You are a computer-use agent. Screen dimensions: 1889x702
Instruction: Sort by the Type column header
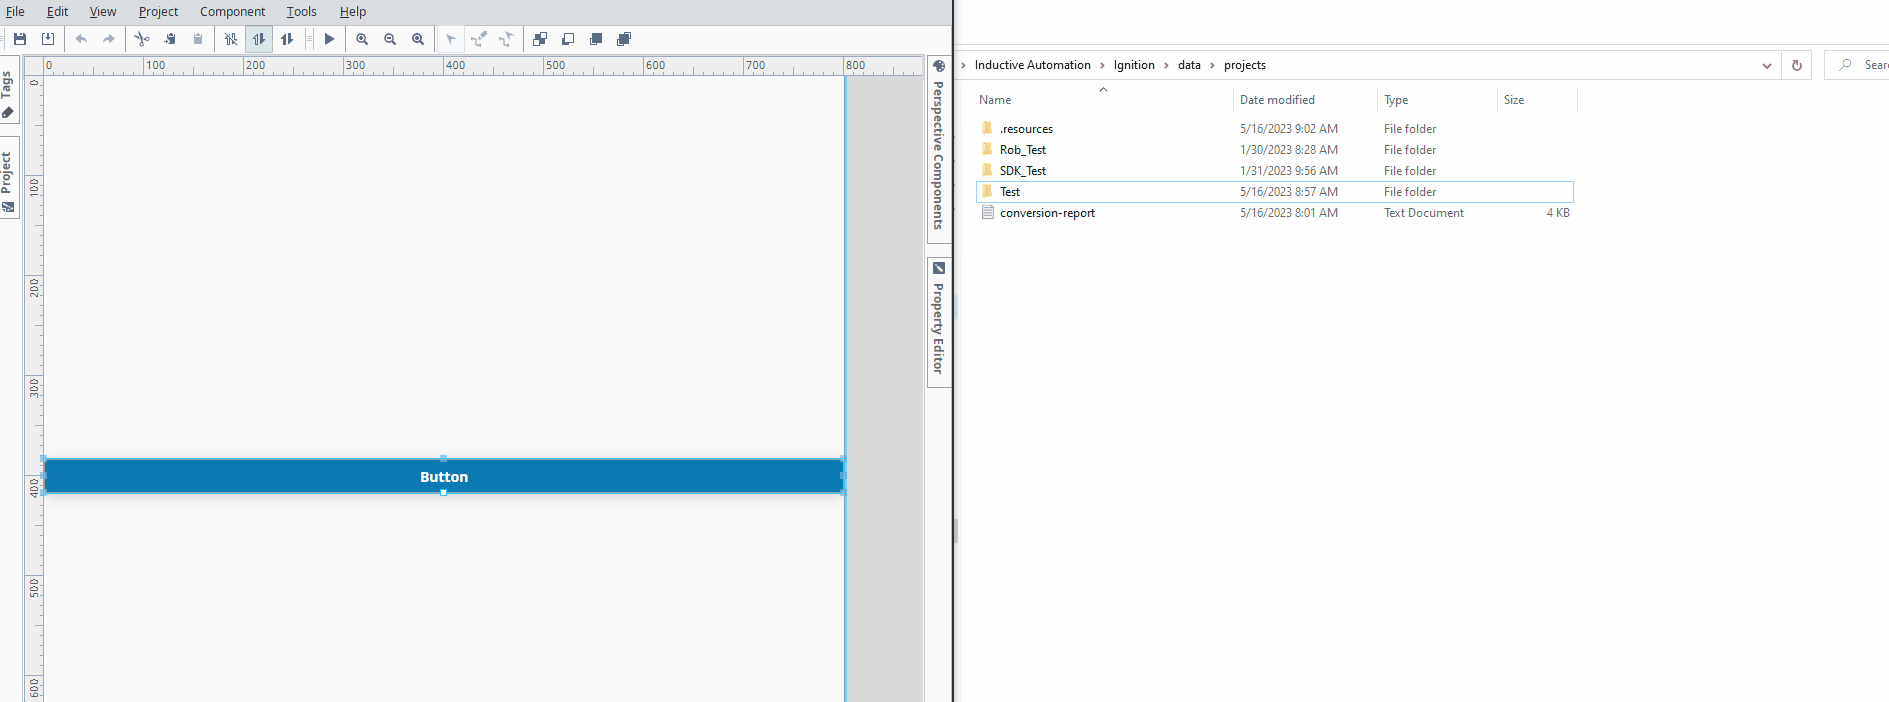pos(1436,100)
